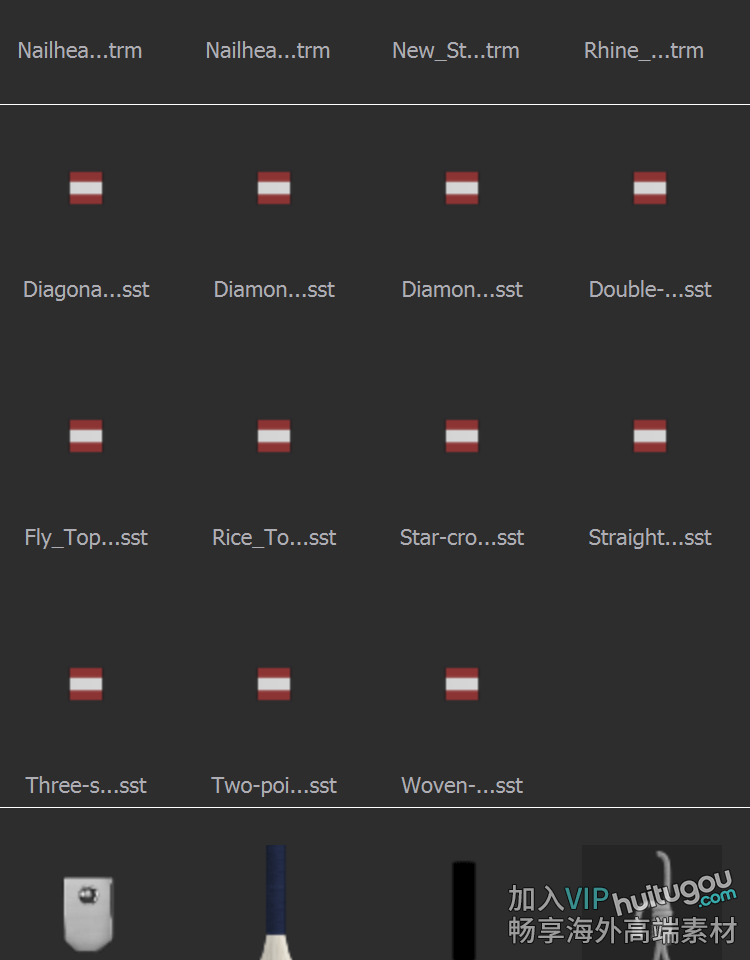Select the Three-s...sst stitch icon

tap(86, 684)
